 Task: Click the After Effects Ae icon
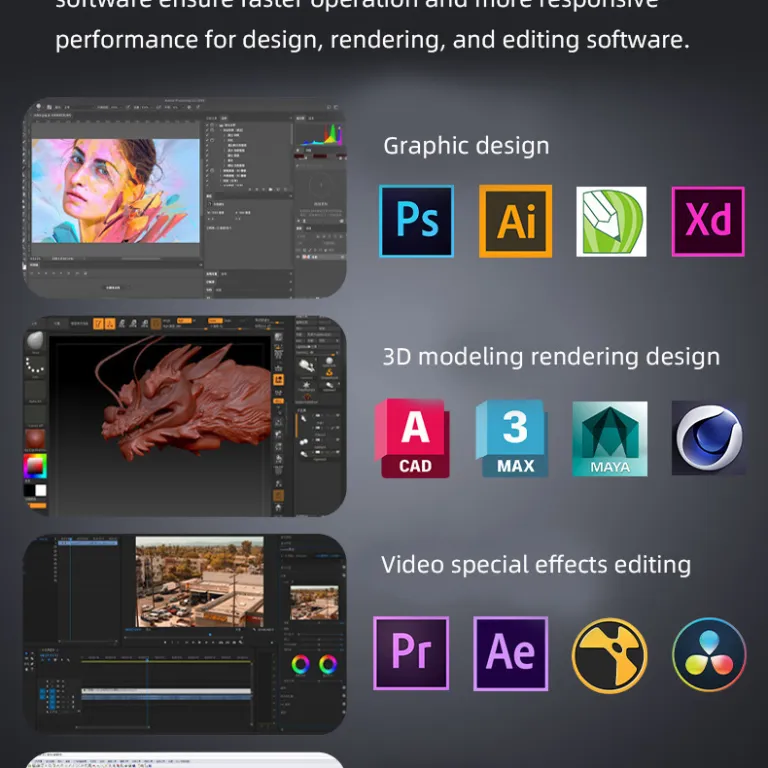click(x=510, y=653)
